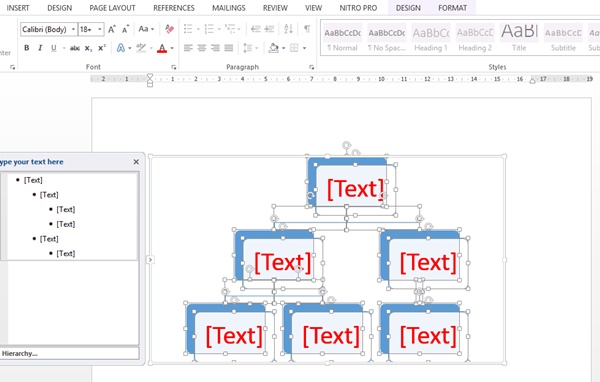Switch to the MAILINGS tab
This screenshot has width=600, height=382.
pos(229,8)
